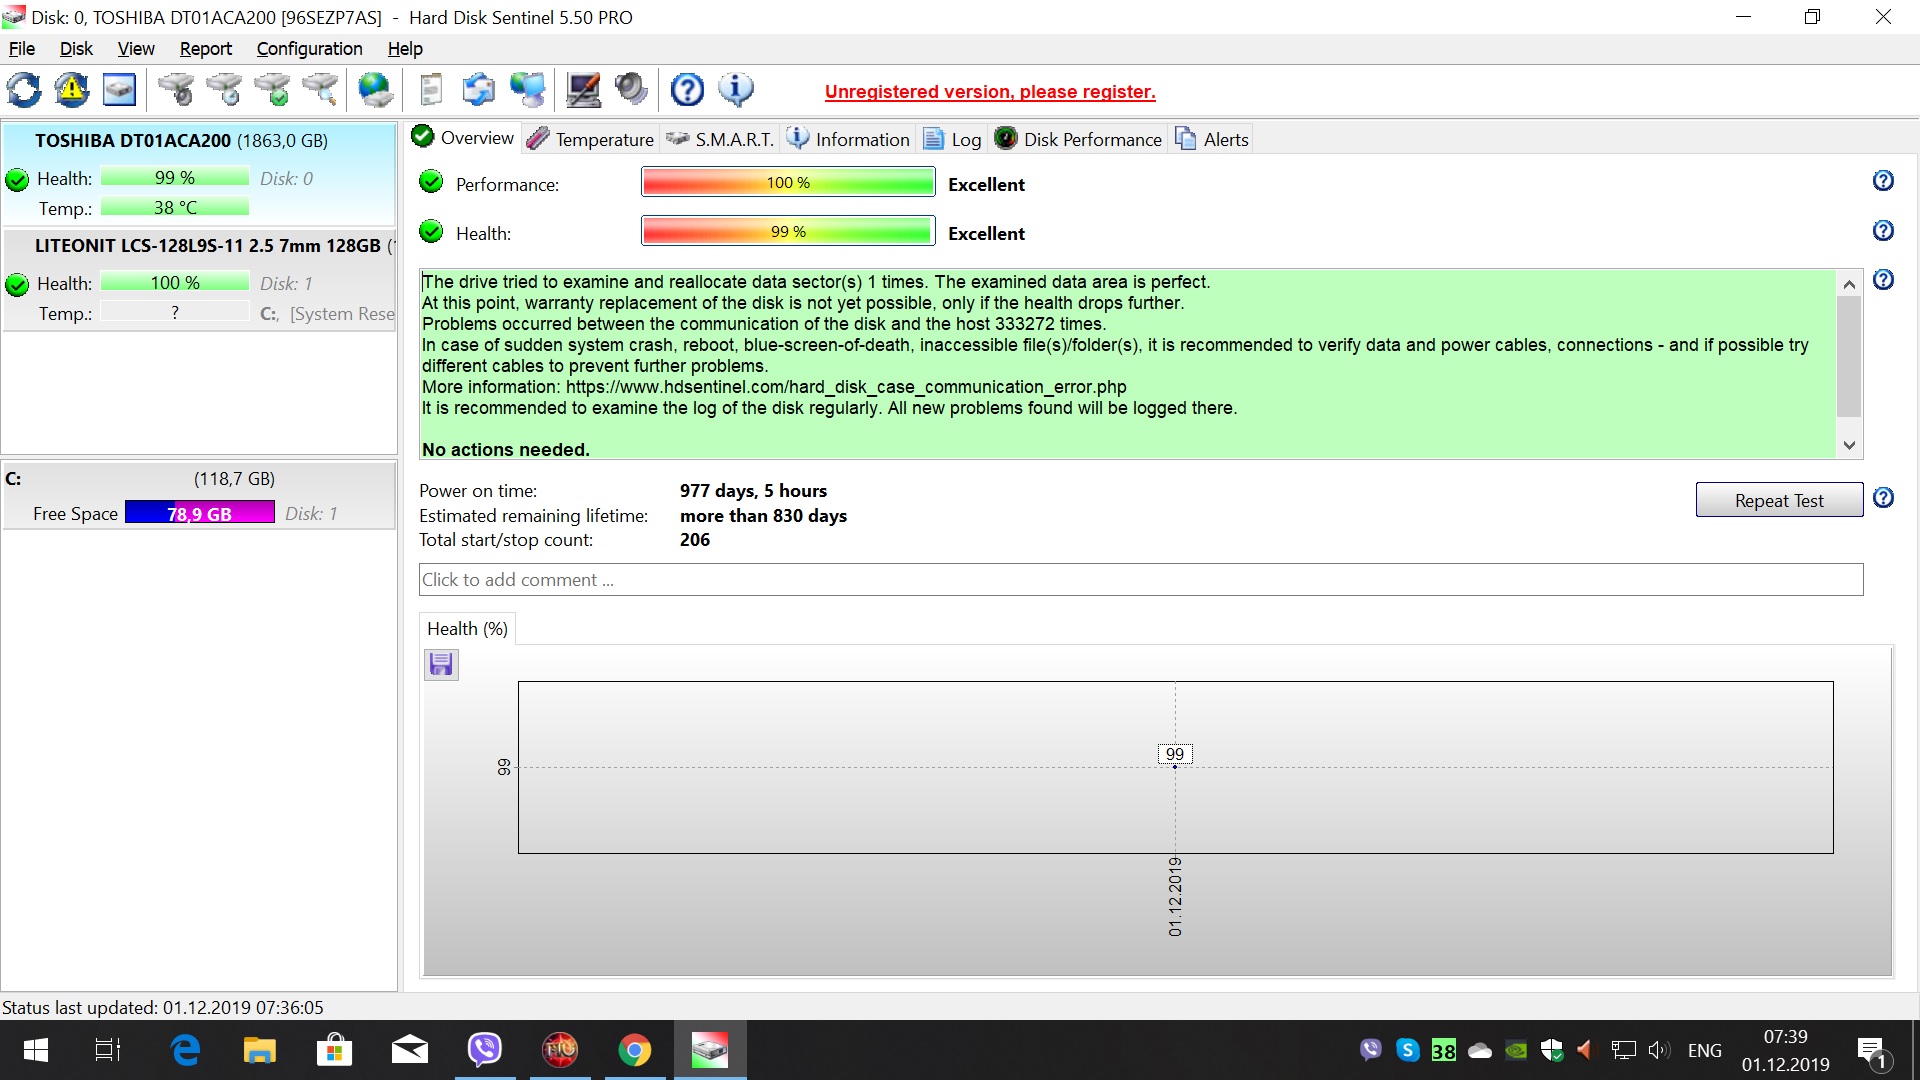1920x1080 pixels.
Task: Click the disk-with-green-checkmark test icon
Action: [272, 91]
